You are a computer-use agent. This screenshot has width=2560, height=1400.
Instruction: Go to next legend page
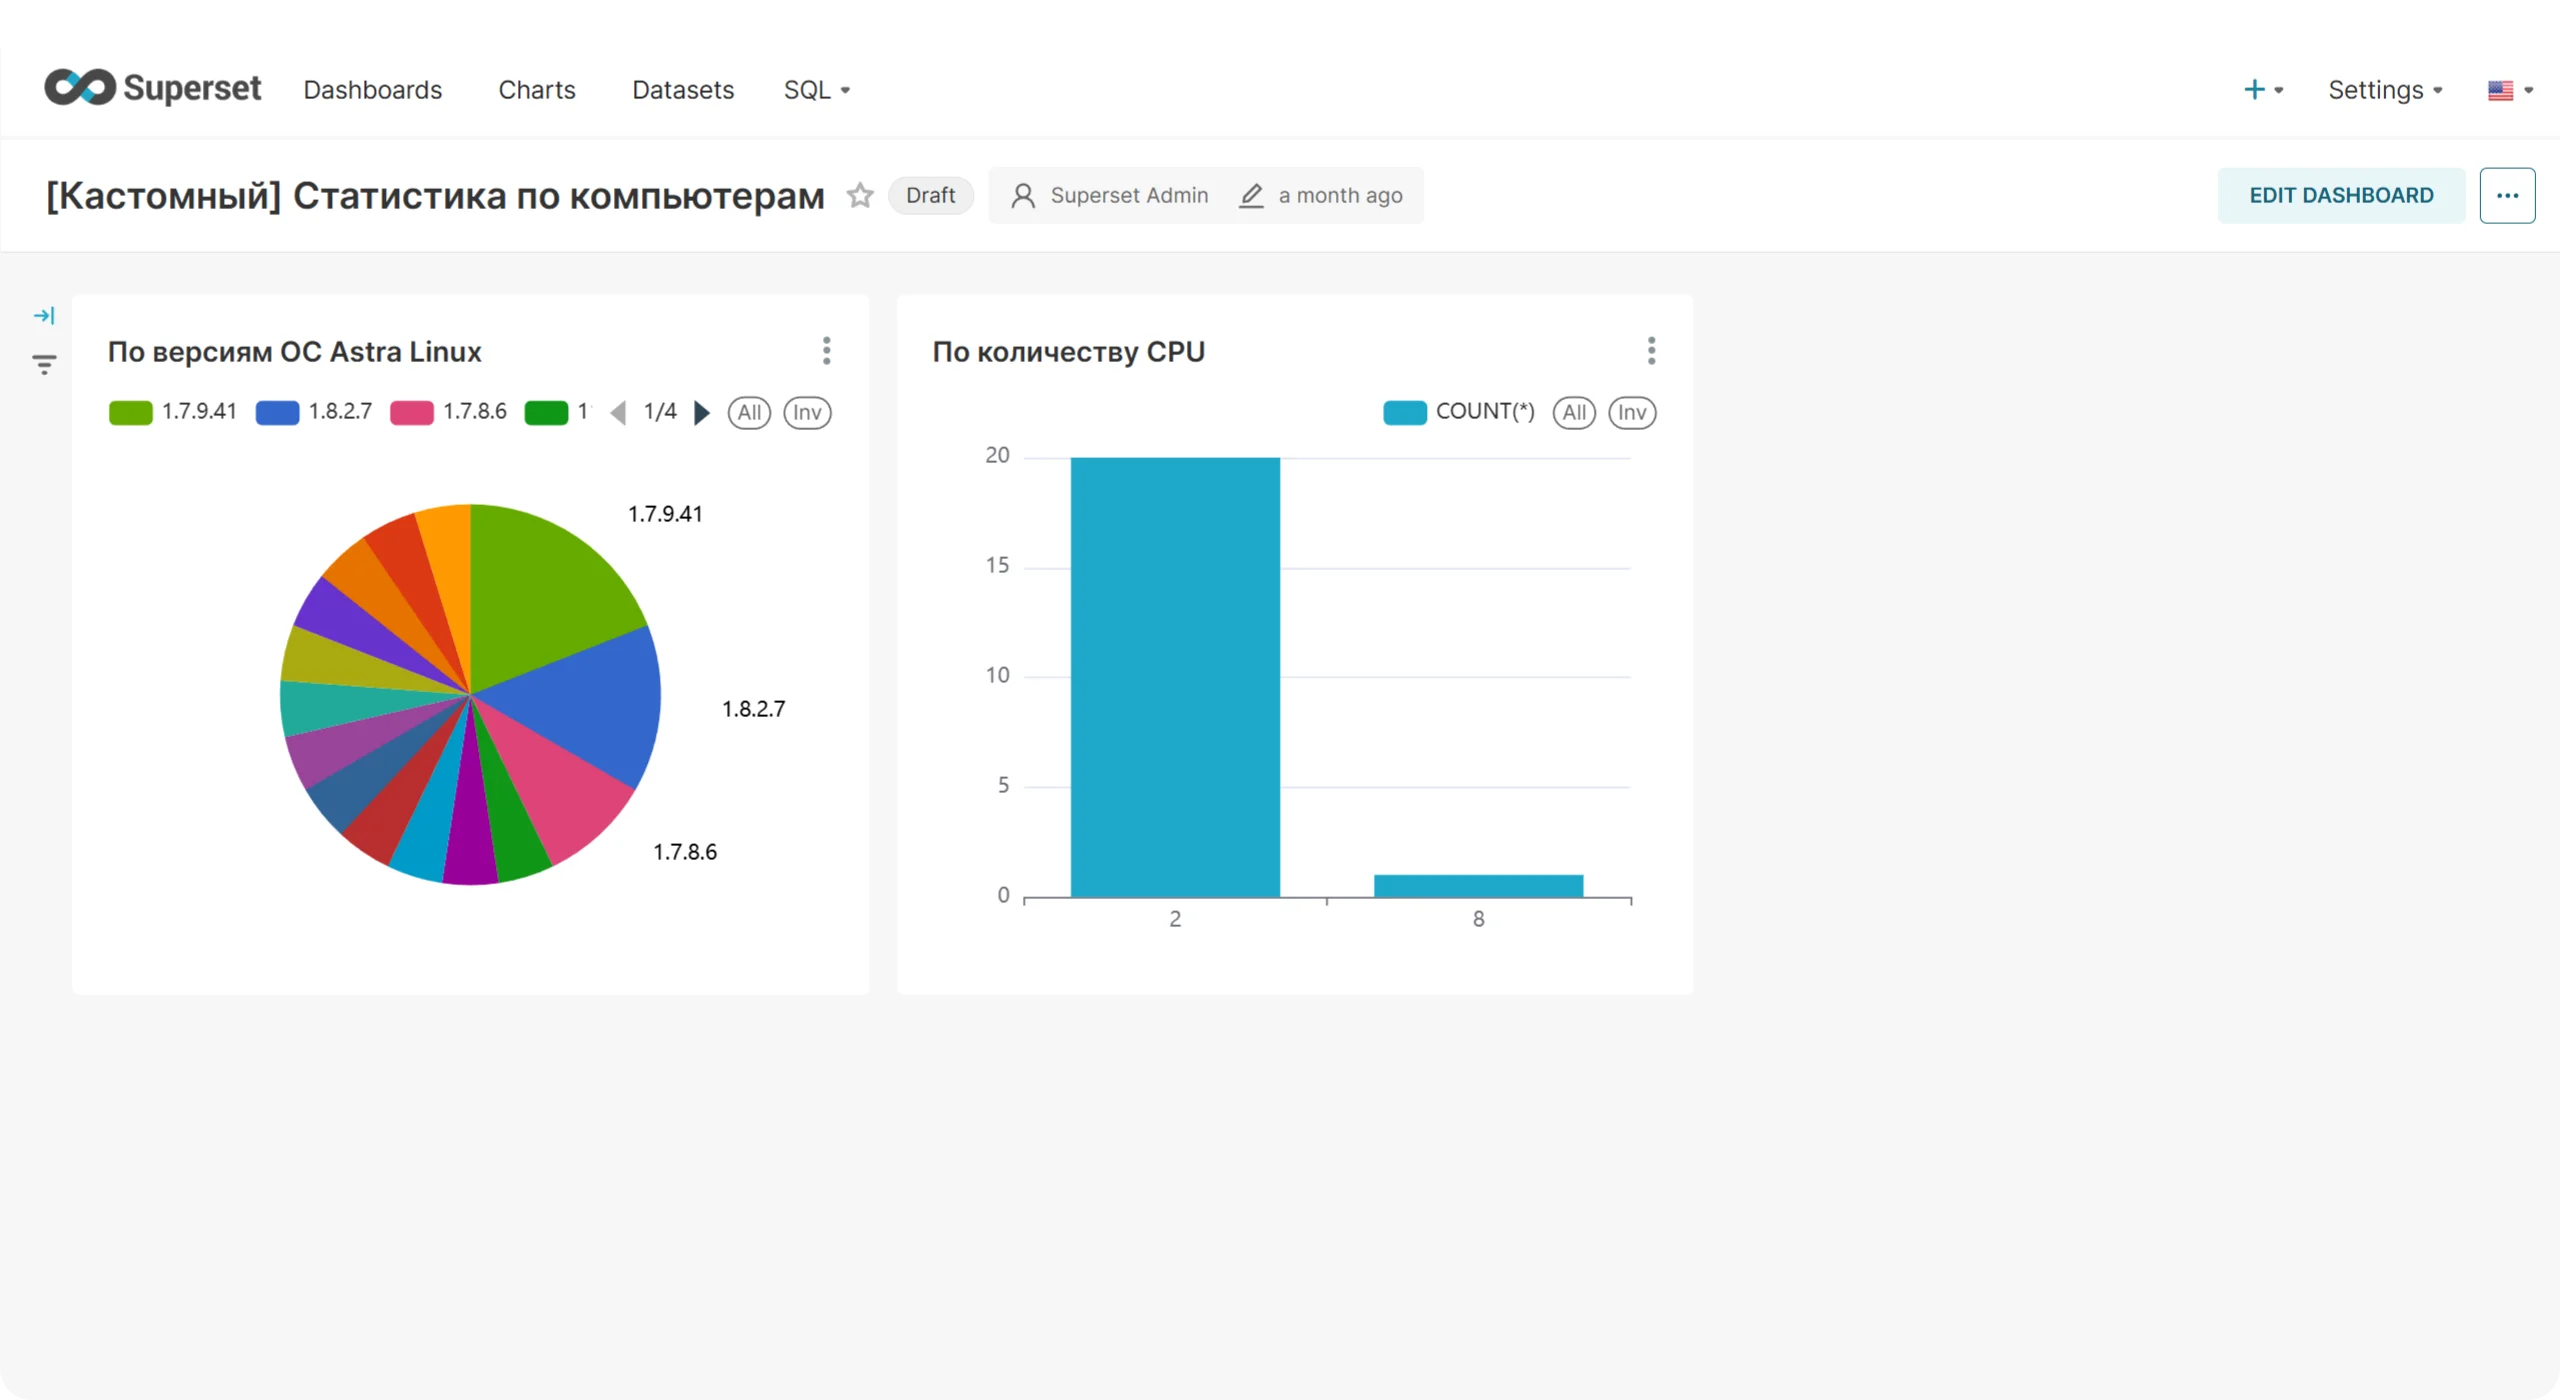pyautogui.click(x=702, y=412)
